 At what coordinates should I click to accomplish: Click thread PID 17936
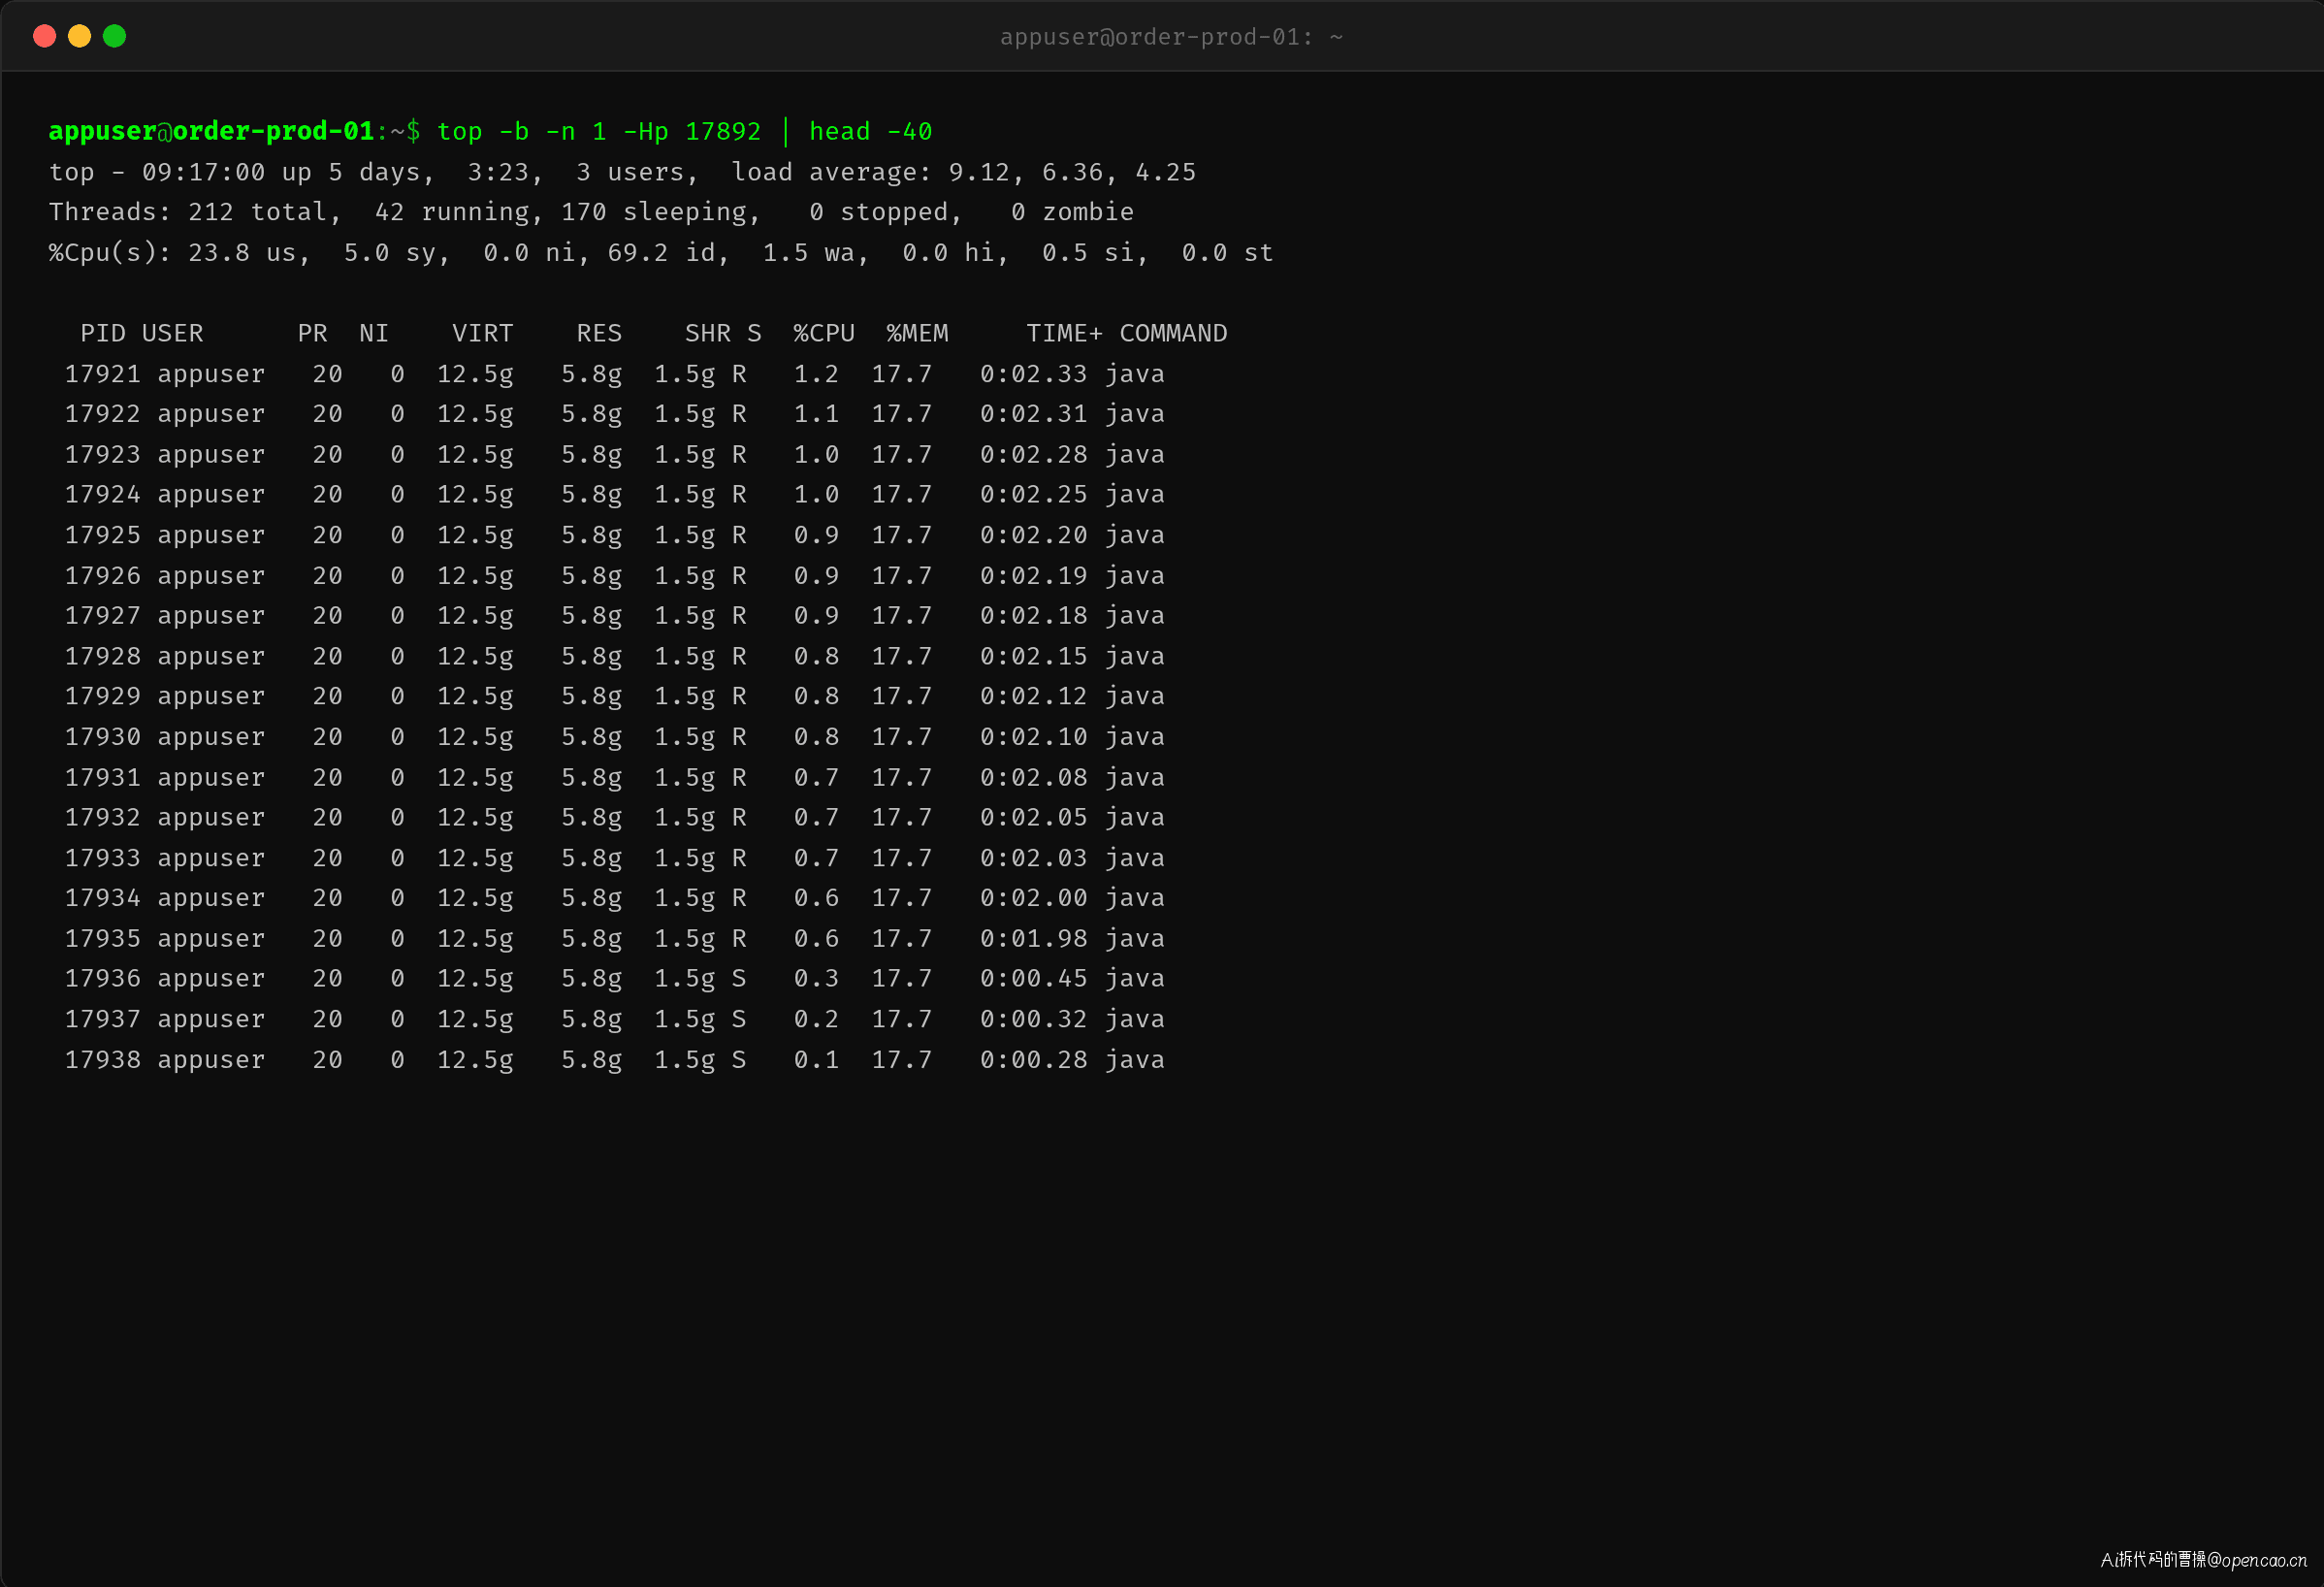(103, 978)
